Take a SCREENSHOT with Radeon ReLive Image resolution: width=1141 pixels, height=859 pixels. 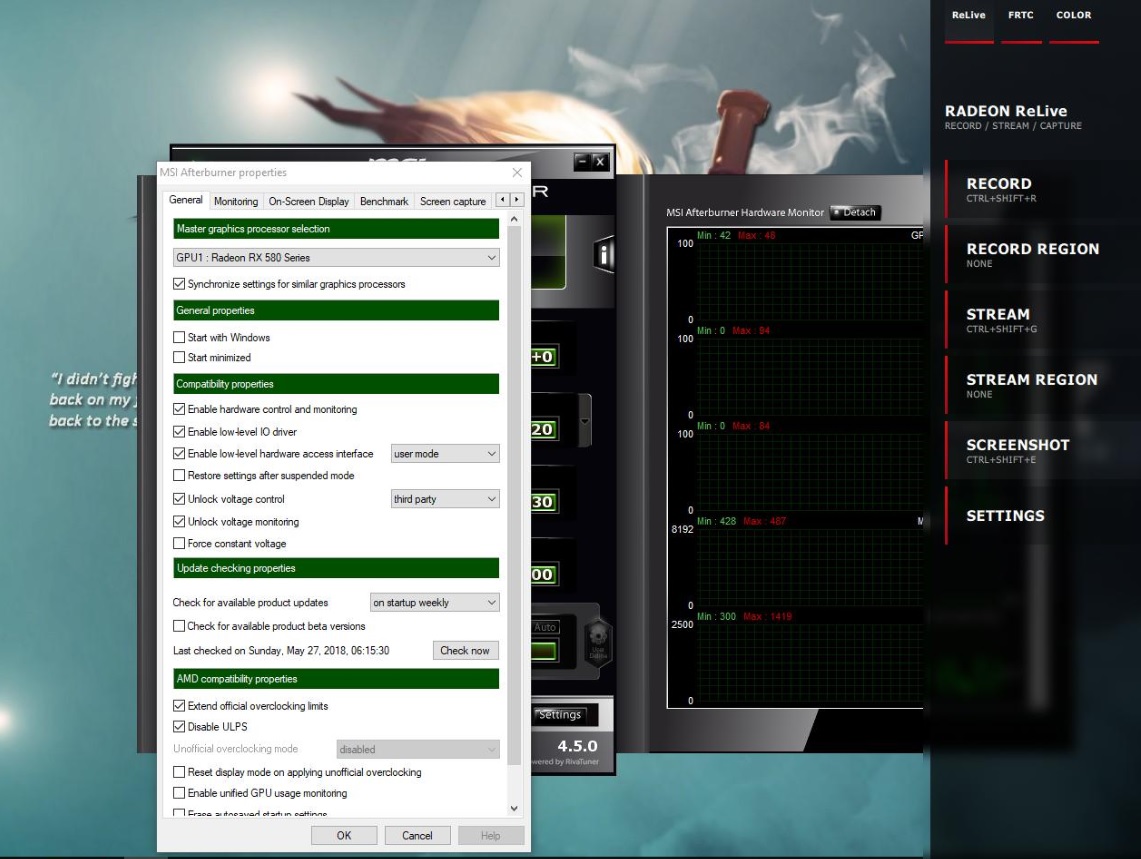(x=1041, y=451)
